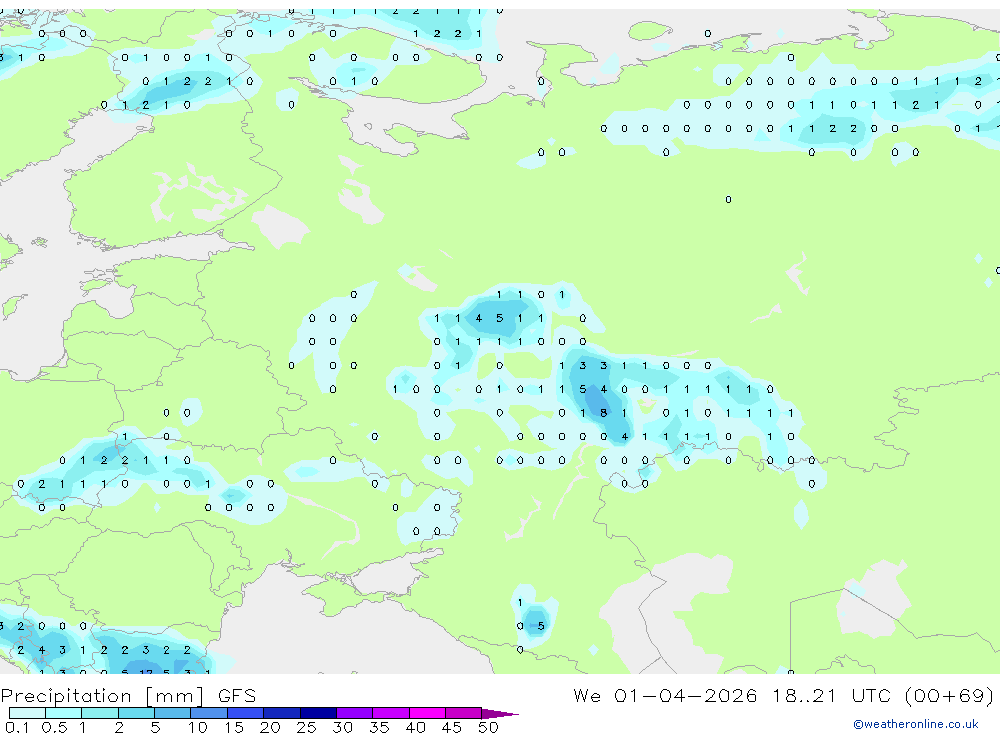Viewport: 1000px width, 733px height.
Task: Click the 45–50 mm legend color box
Action: click(x=464, y=713)
